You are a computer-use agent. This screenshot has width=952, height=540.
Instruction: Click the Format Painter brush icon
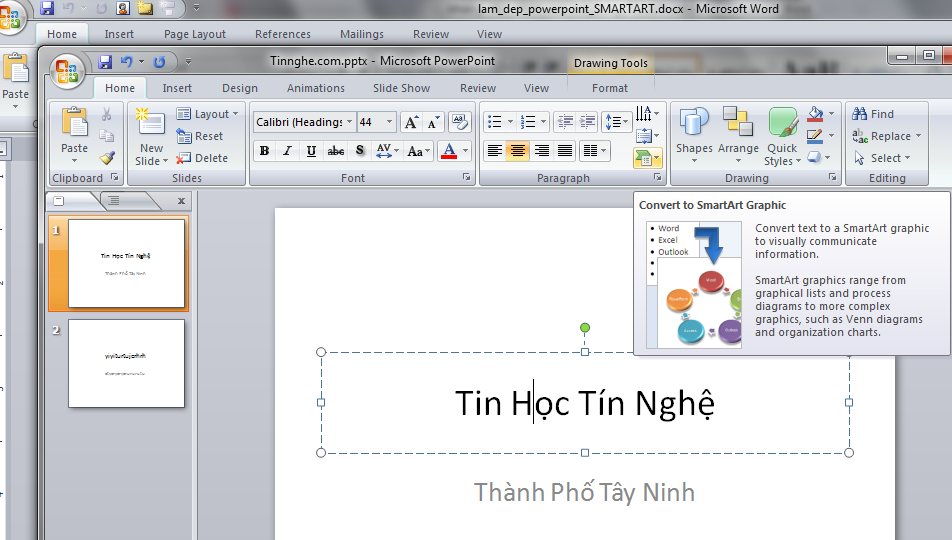[x=107, y=157]
